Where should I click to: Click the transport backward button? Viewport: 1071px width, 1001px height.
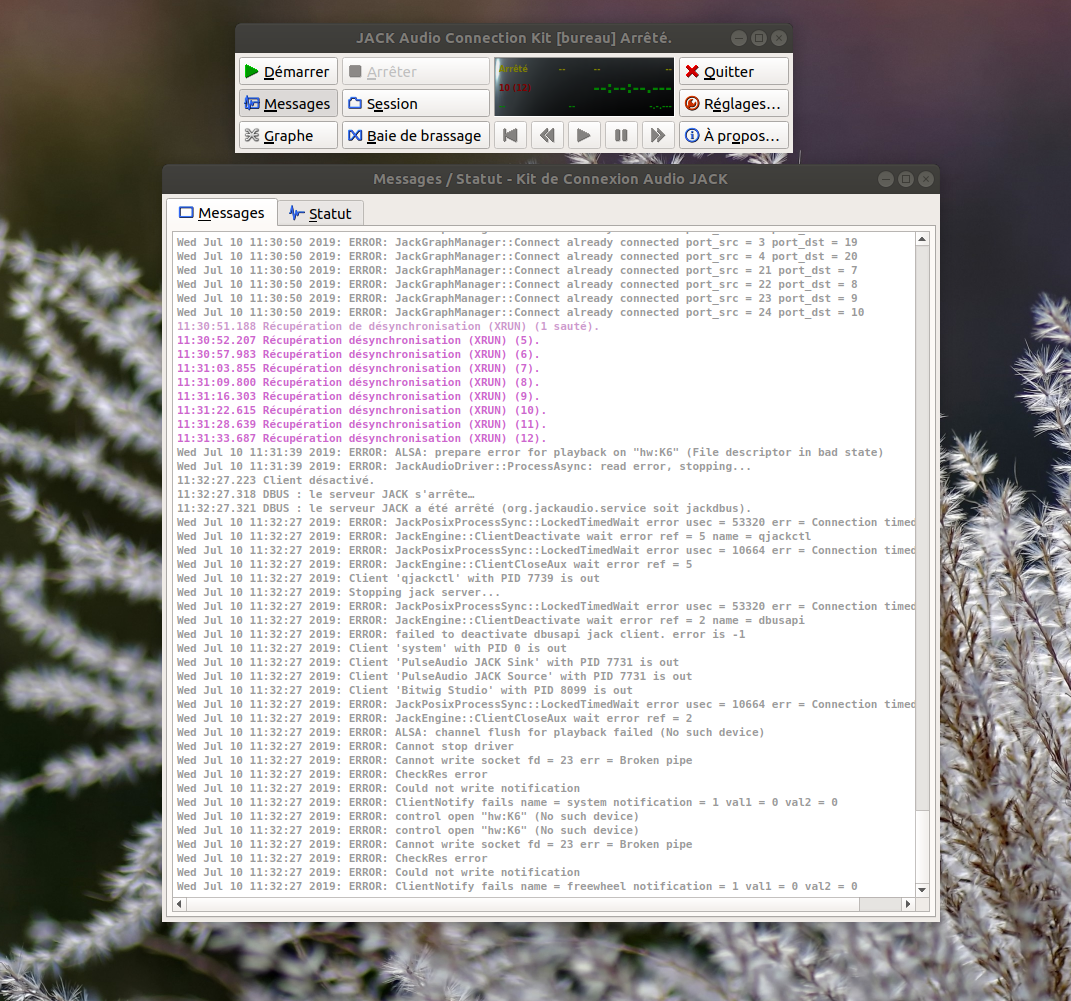coord(547,136)
